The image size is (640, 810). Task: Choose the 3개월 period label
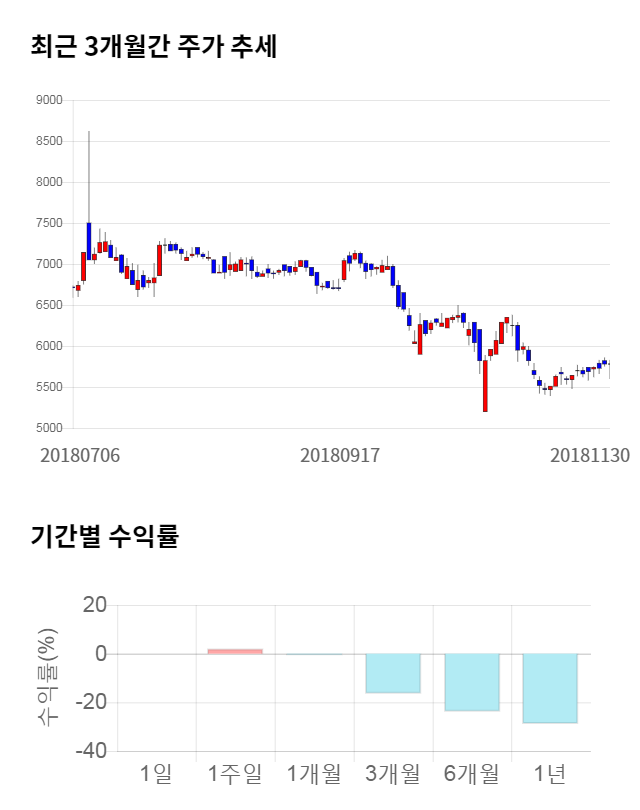point(393,773)
